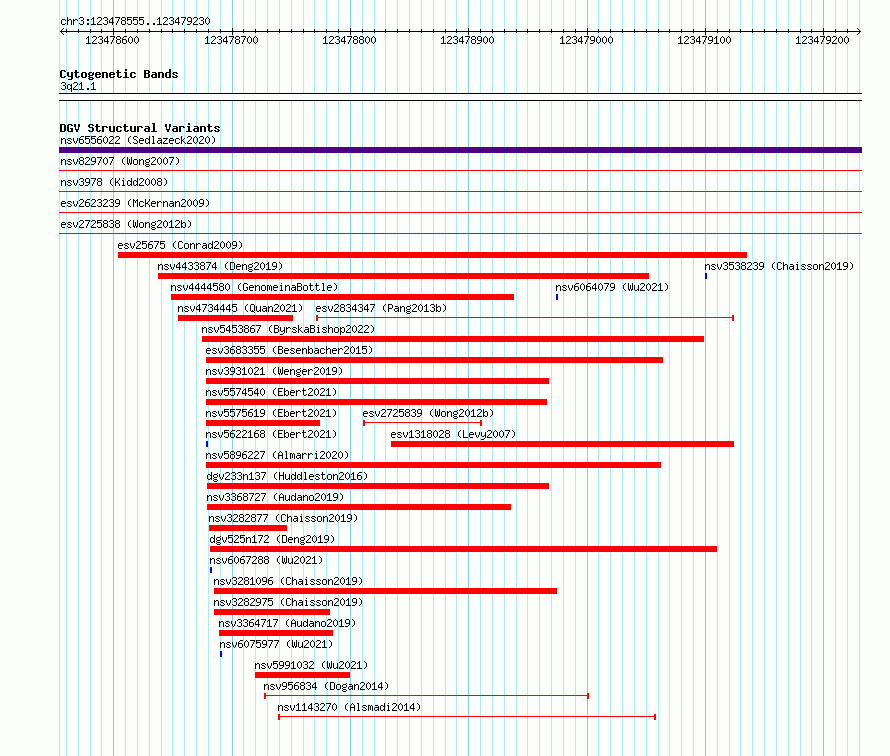The height and width of the screenshot is (756, 890).
Task: Select the red dgv525n172 variant bar
Action: click(464, 549)
